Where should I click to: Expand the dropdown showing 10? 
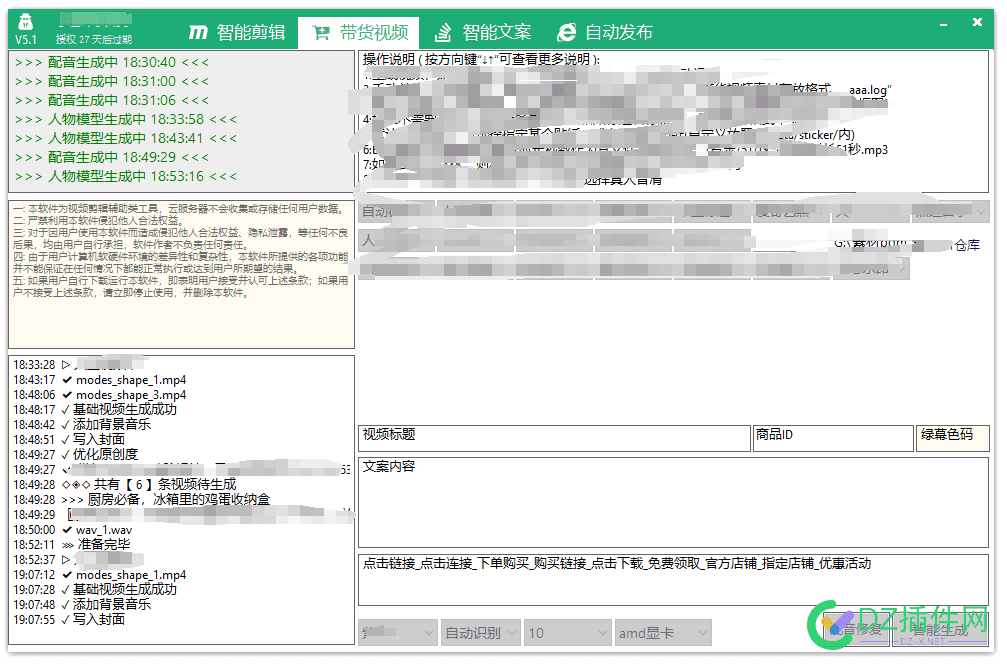567,633
